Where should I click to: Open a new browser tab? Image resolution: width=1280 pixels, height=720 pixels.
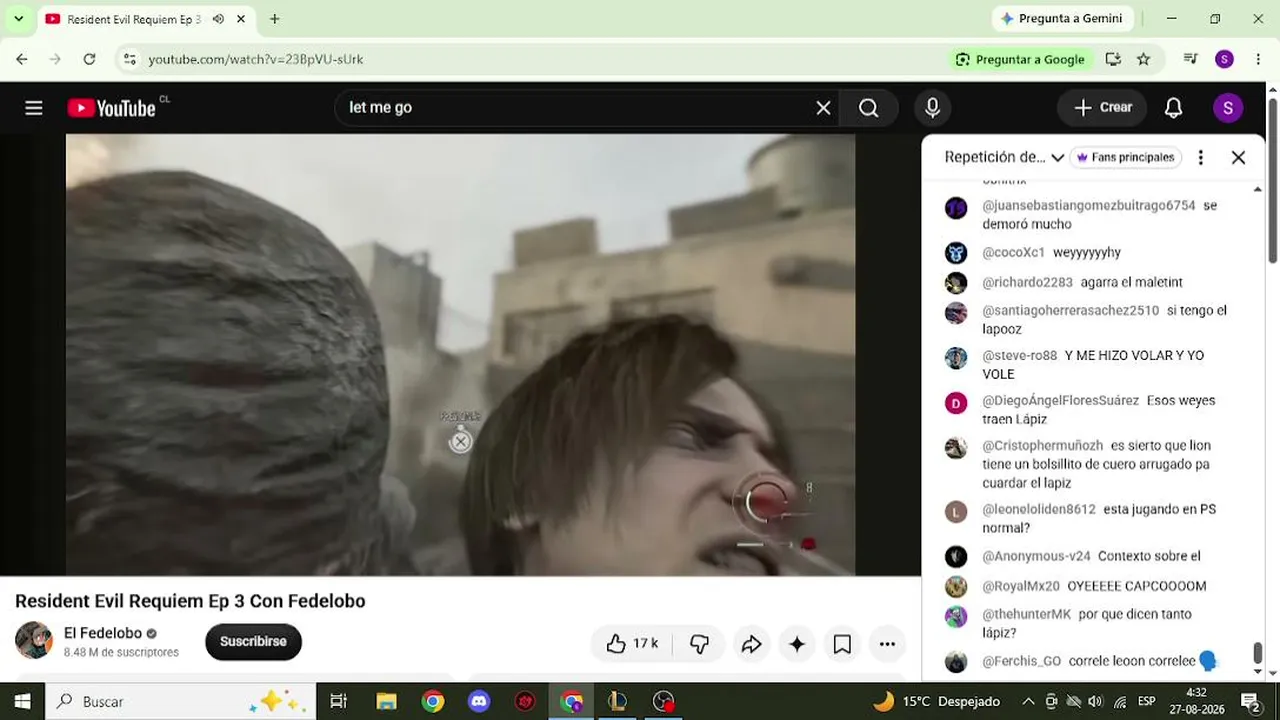(x=275, y=19)
